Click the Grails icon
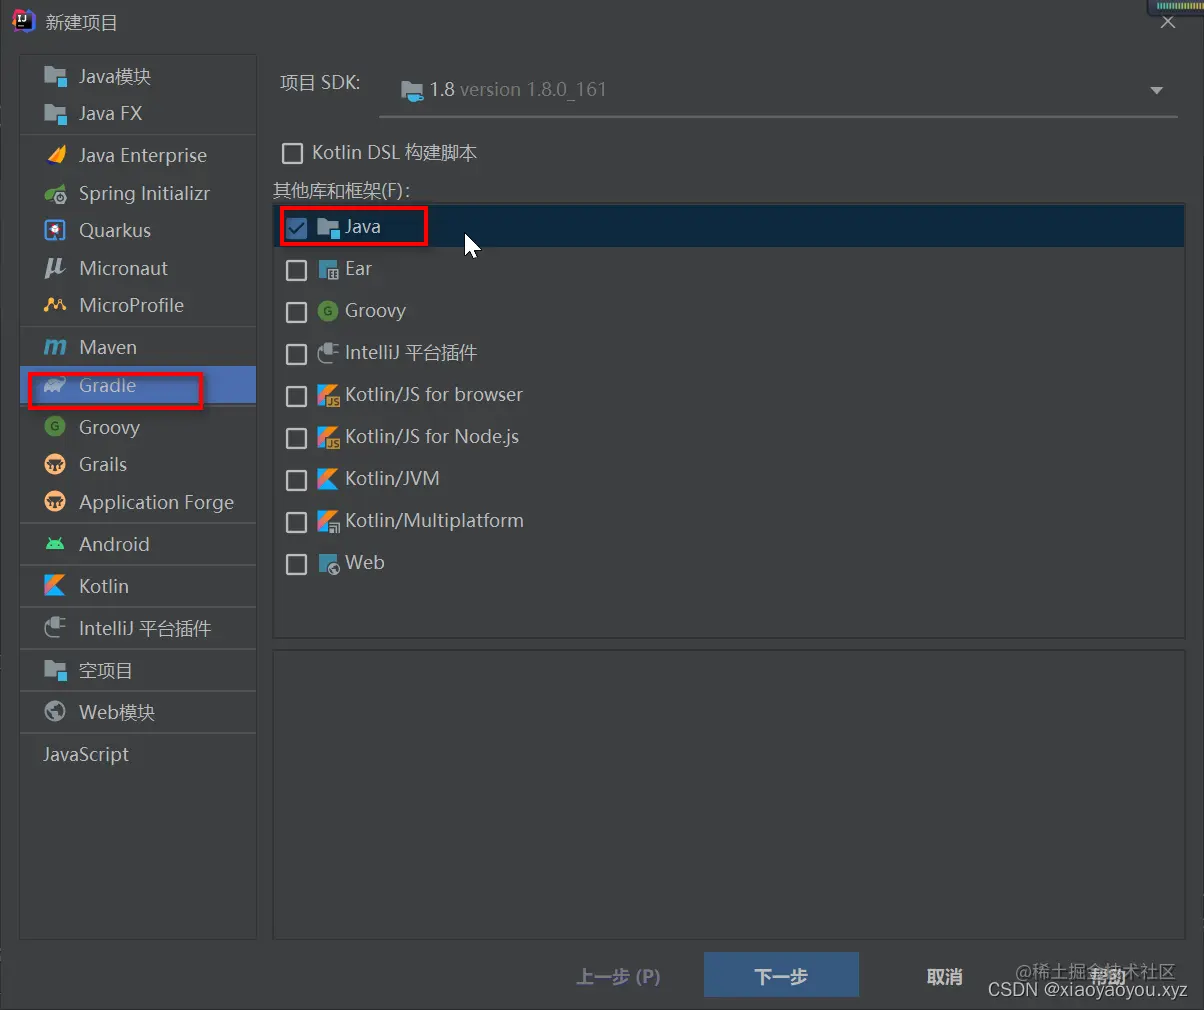This screenshot has width=1204, height=1010. [55, 464]
